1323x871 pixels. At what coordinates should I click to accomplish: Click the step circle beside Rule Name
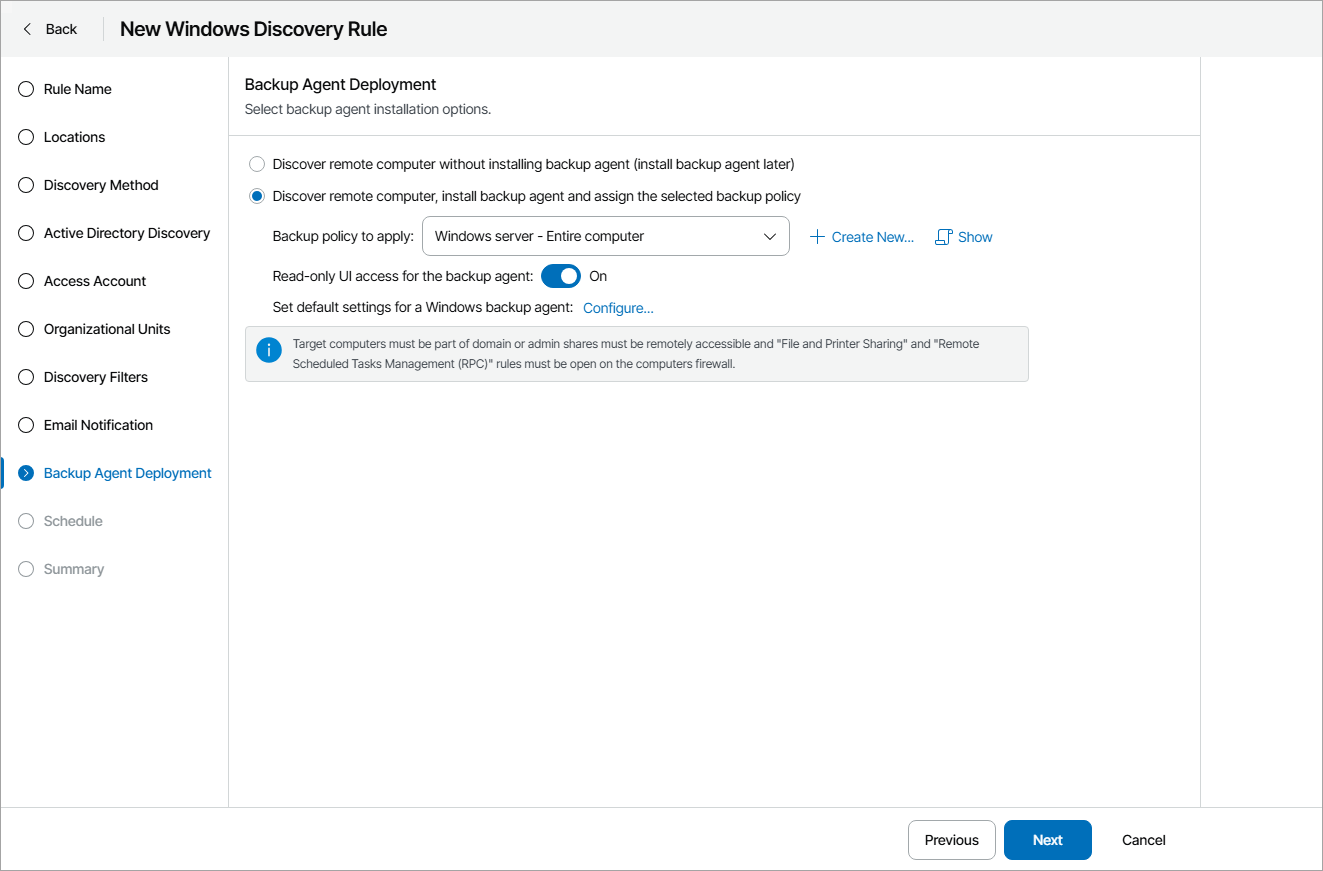tap(25, 89)
